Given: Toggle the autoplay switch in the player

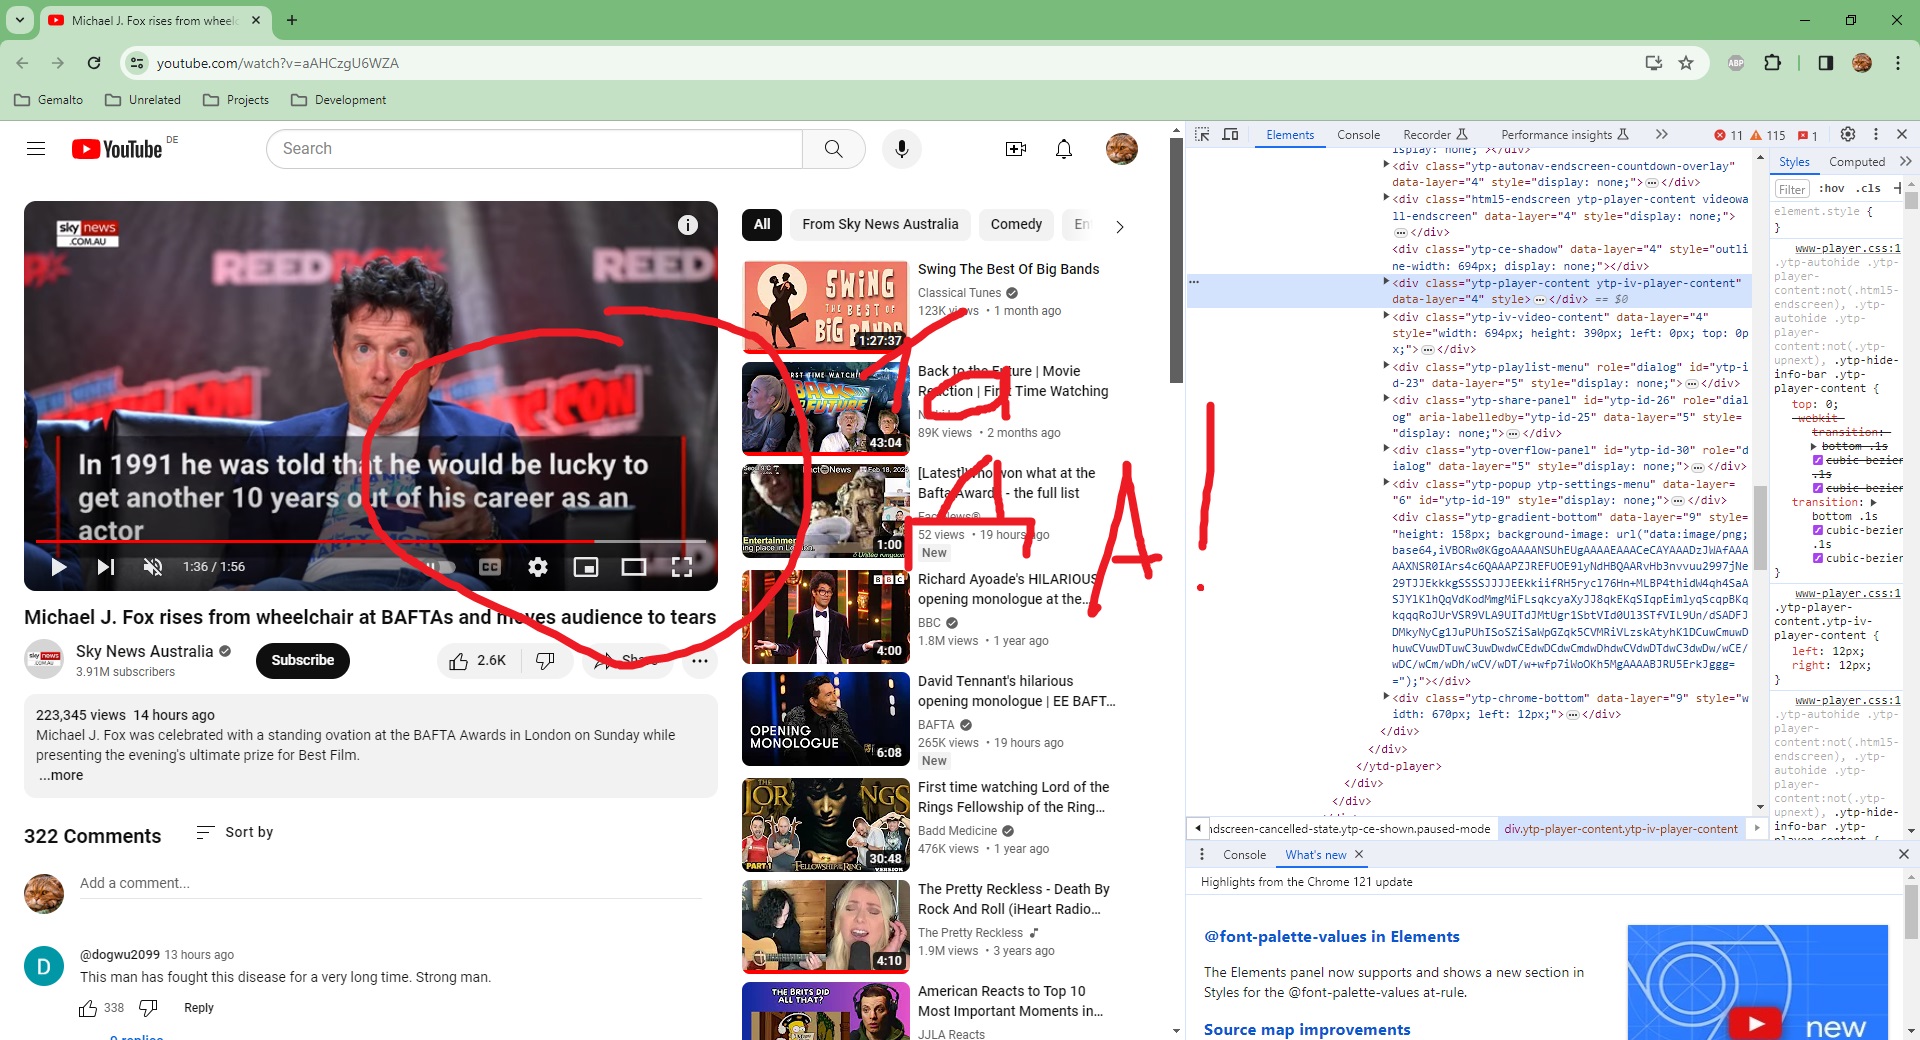Looking at the screenshot, I should [440, 567].
